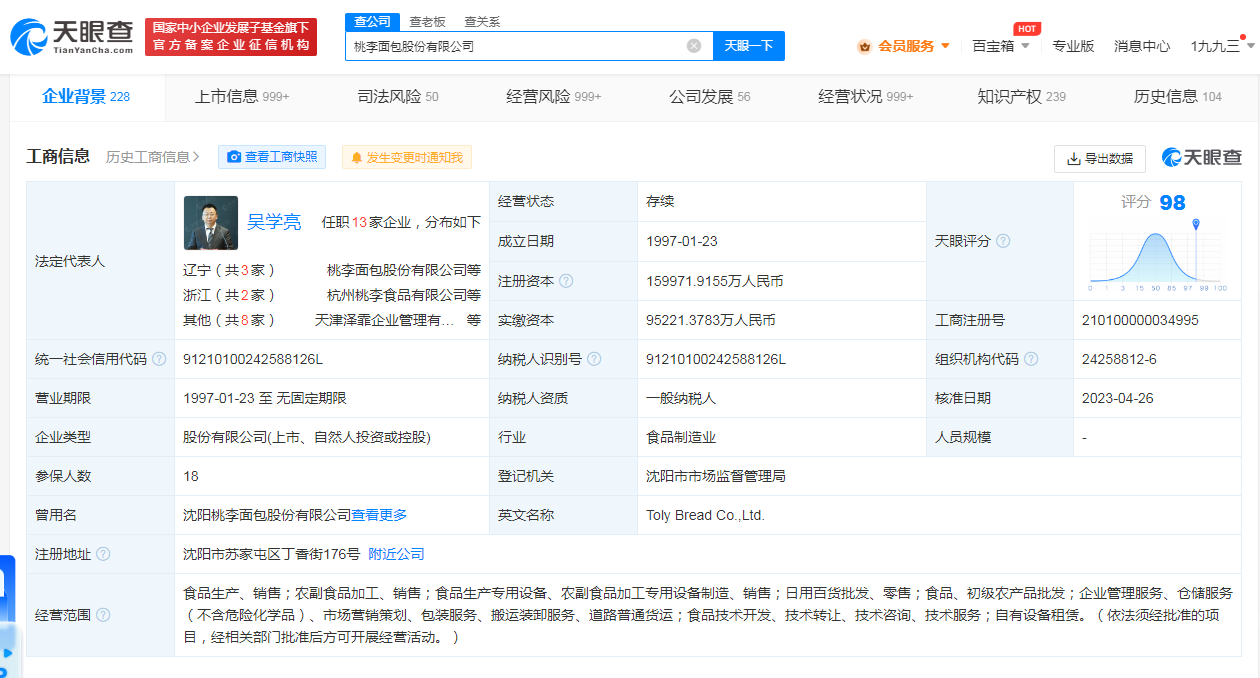Go to the 公司发展 tab
The height and width of the screenshot is (678, 1260).
710,96
